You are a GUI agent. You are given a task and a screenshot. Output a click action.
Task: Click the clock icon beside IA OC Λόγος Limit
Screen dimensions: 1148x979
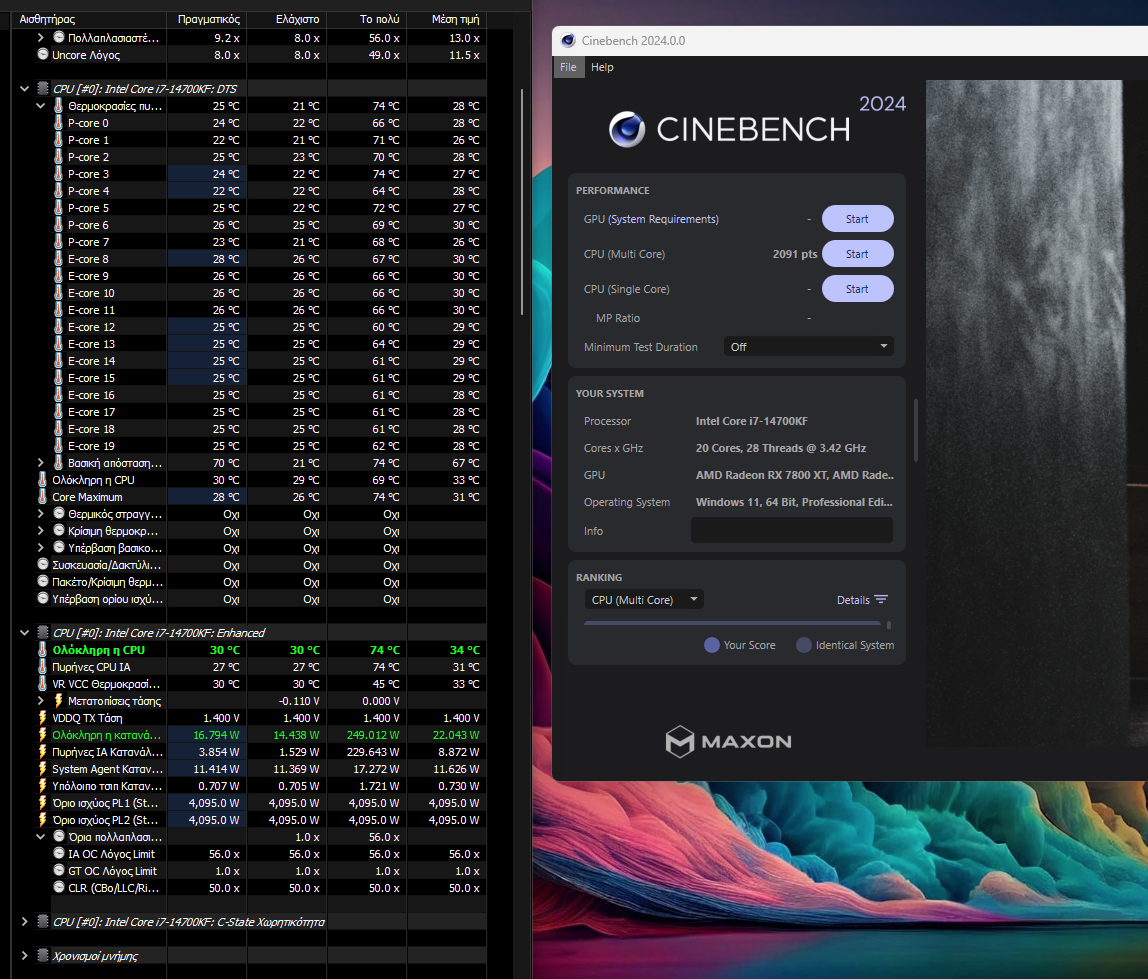(59, 854)
